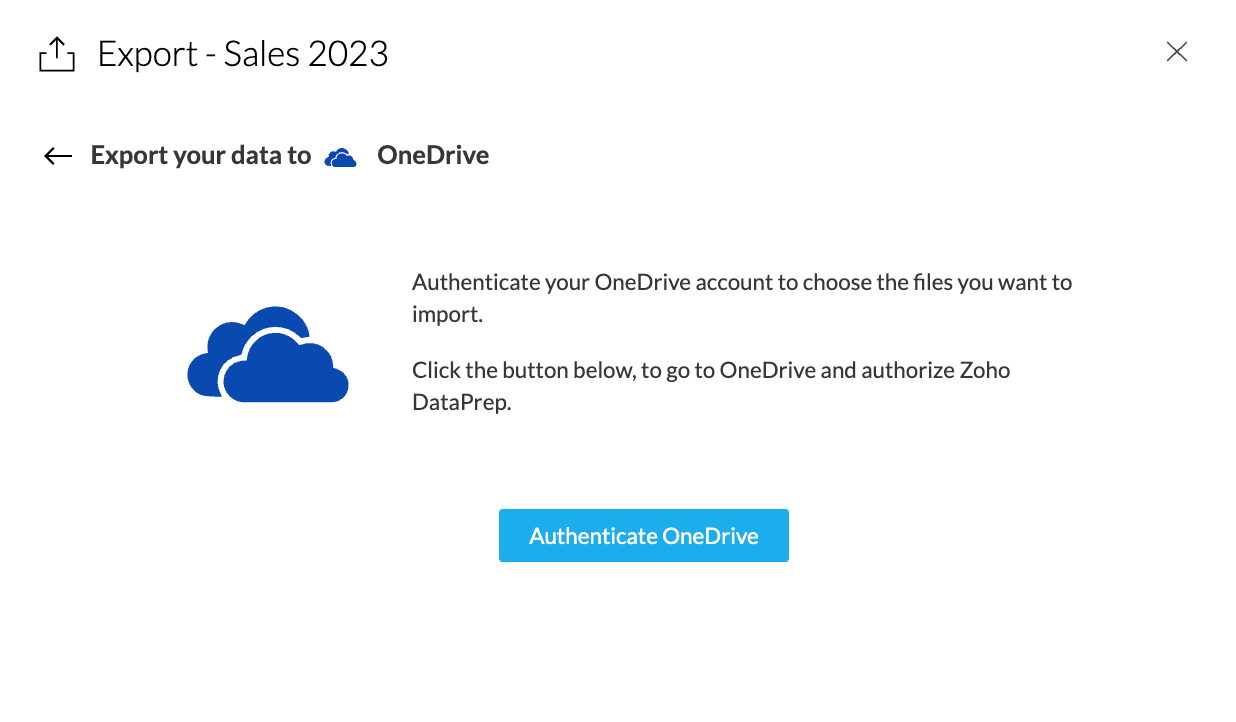Image resolution: width=1236 pixels, height=722 pixels.
Task: Click the export upload icon in header
Action: pyautogui.click(x=57, y=54)
